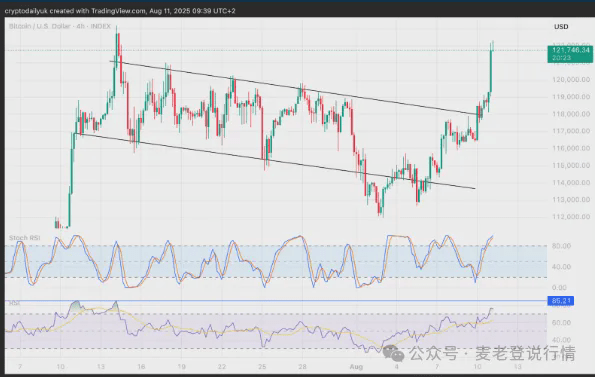This screenshot has width=595, height=377.
Task: Click the 116,000.00 price axis label
Action: (x=571, y=148)
